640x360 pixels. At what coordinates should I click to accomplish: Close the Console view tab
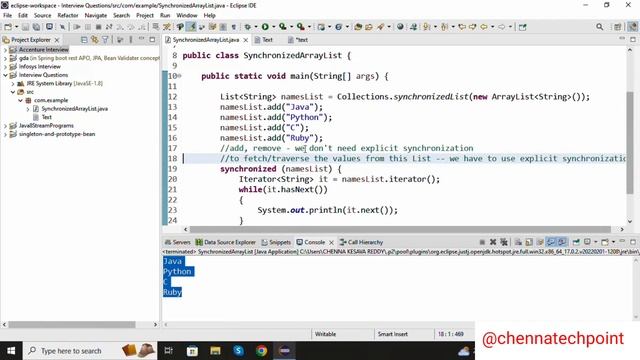[331, 242]
